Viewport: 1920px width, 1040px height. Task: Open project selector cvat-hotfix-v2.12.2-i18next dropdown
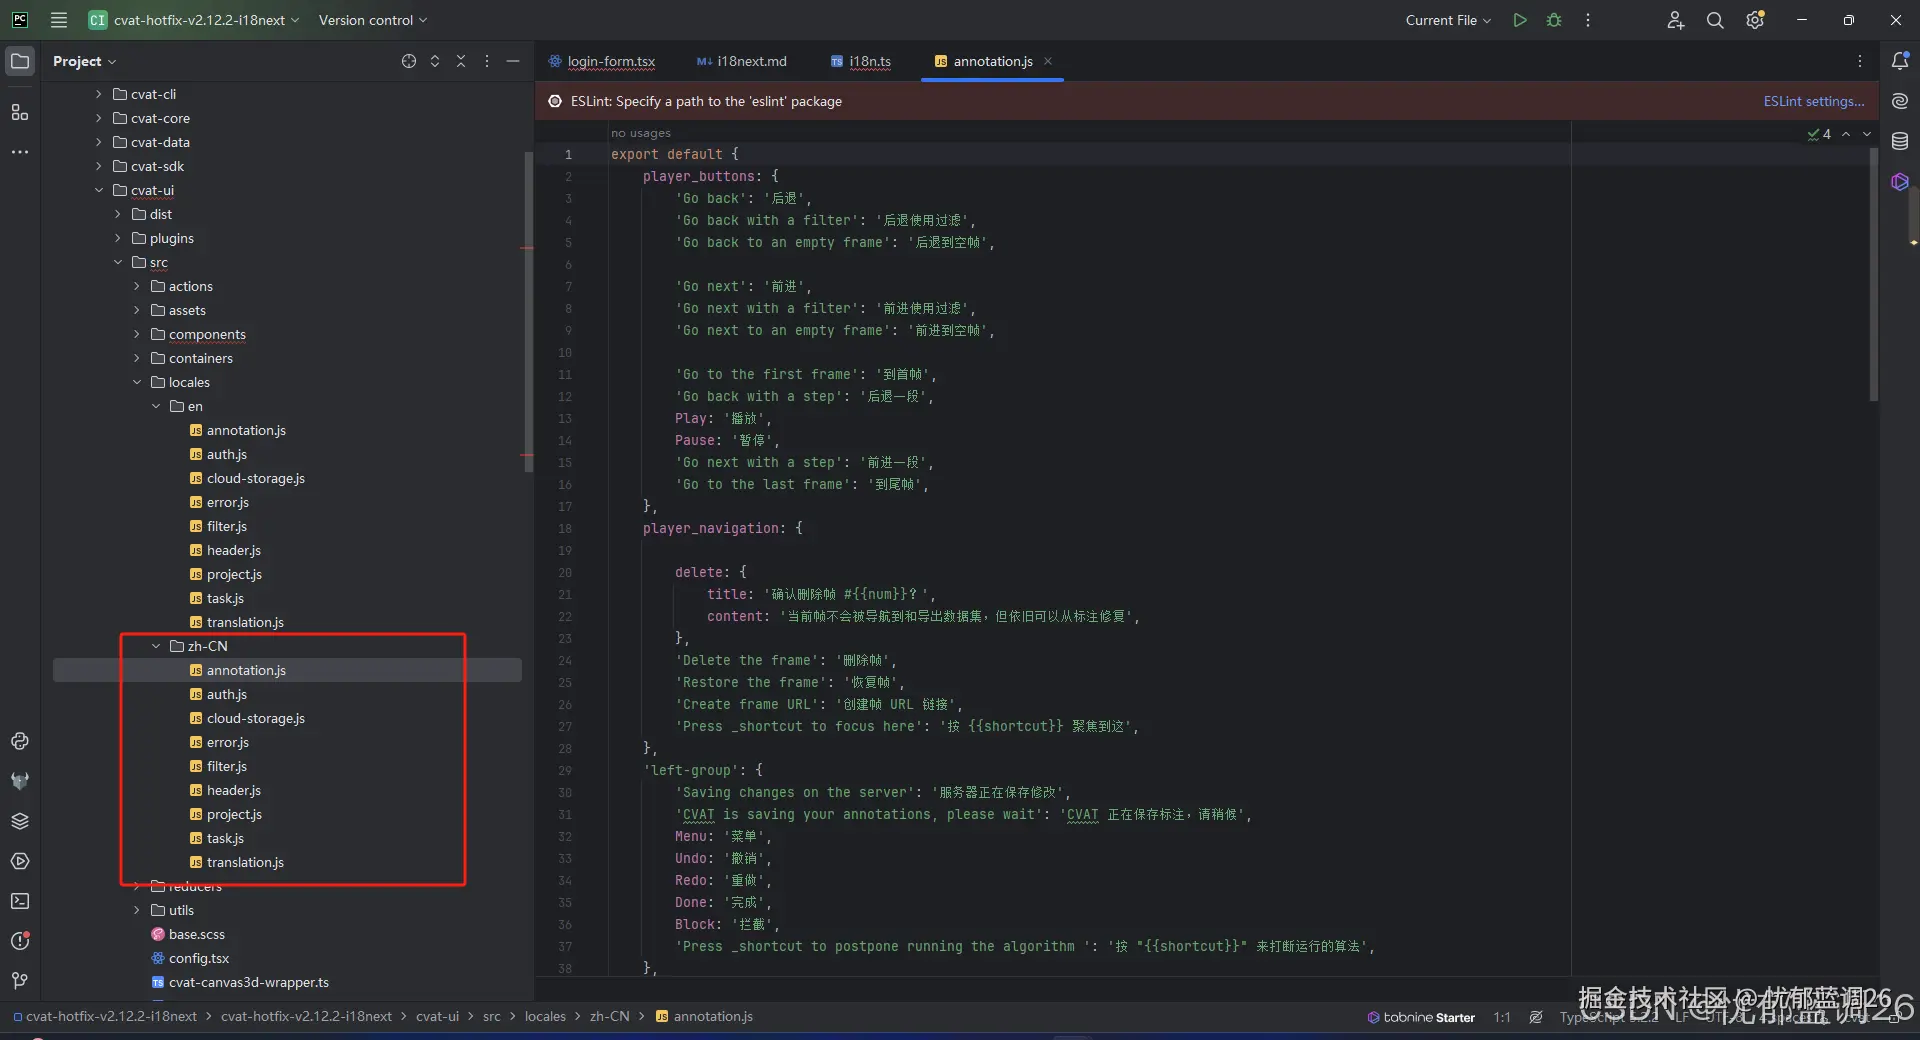(x=194, y=20)
